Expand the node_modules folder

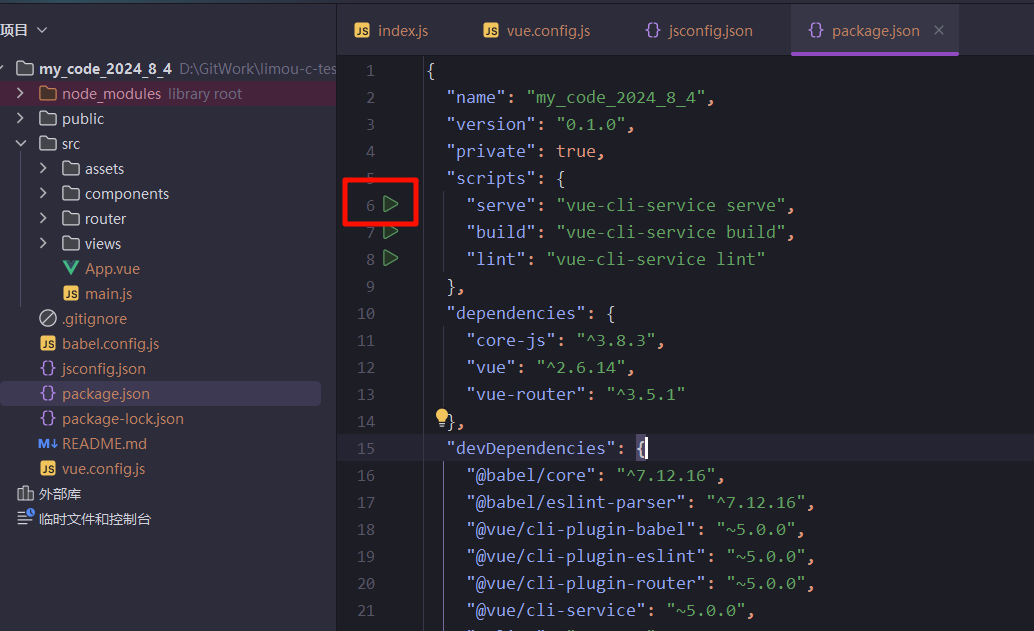pyautogui.click(x=20, y=93)
